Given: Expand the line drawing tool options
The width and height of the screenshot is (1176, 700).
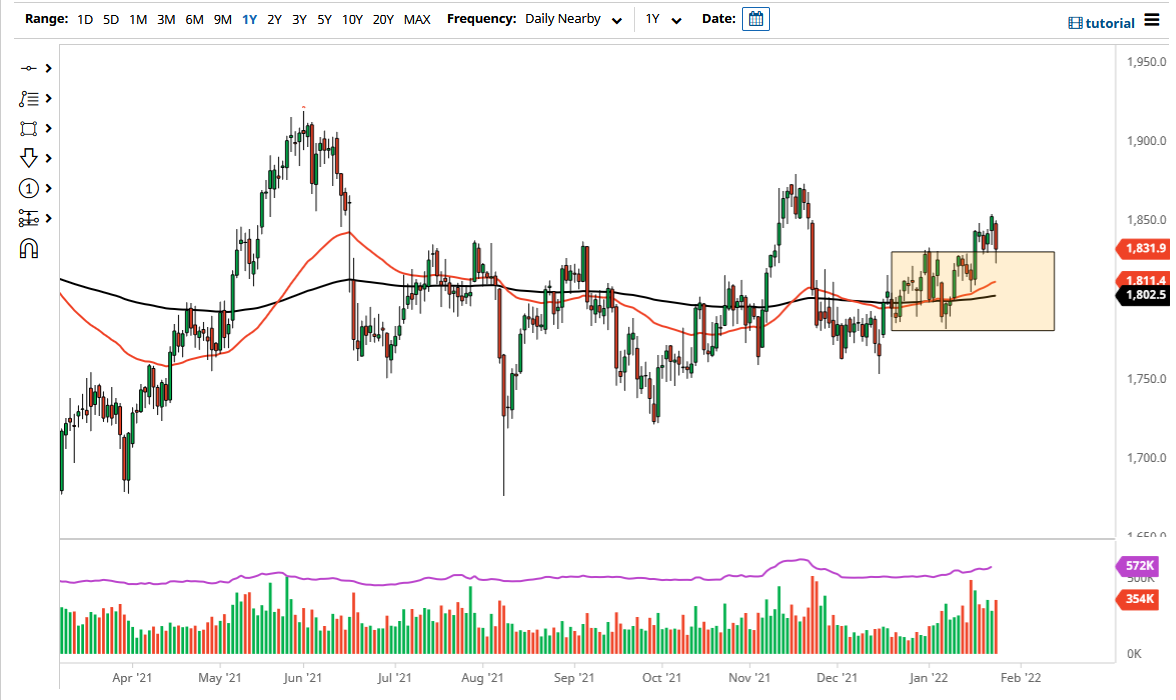Looking at the screenshot, I should (x=49, y=68).
